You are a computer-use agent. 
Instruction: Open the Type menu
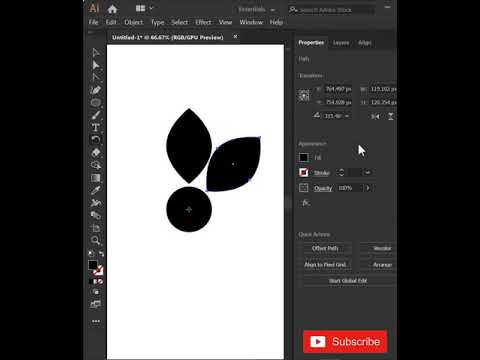[x=157, y=22]
